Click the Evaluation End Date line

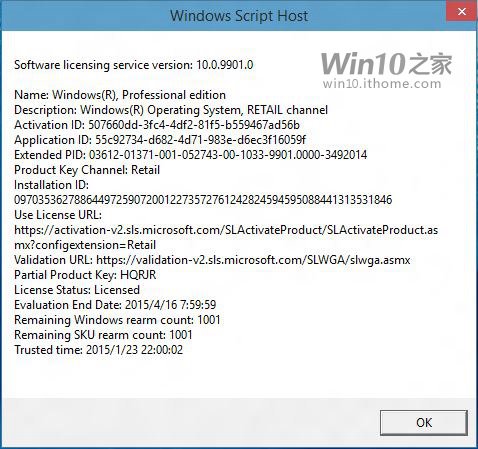tap(115, 305)
